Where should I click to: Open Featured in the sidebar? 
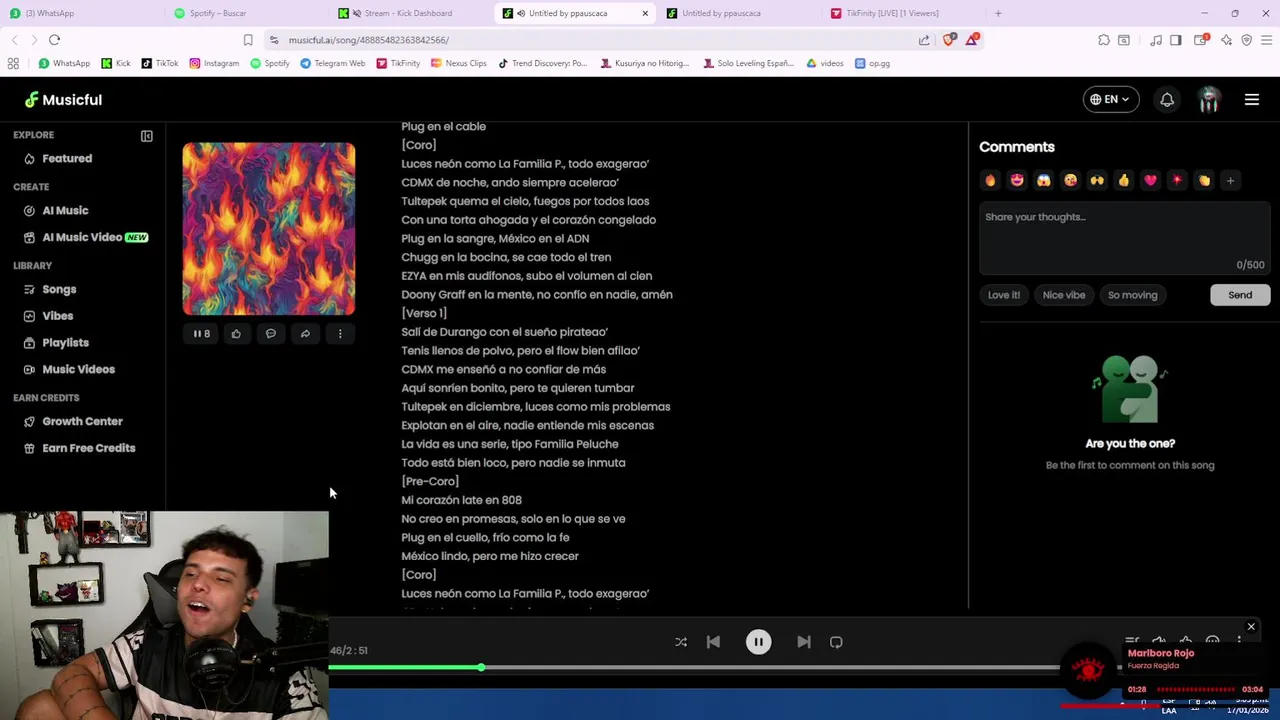pos(67,158)
